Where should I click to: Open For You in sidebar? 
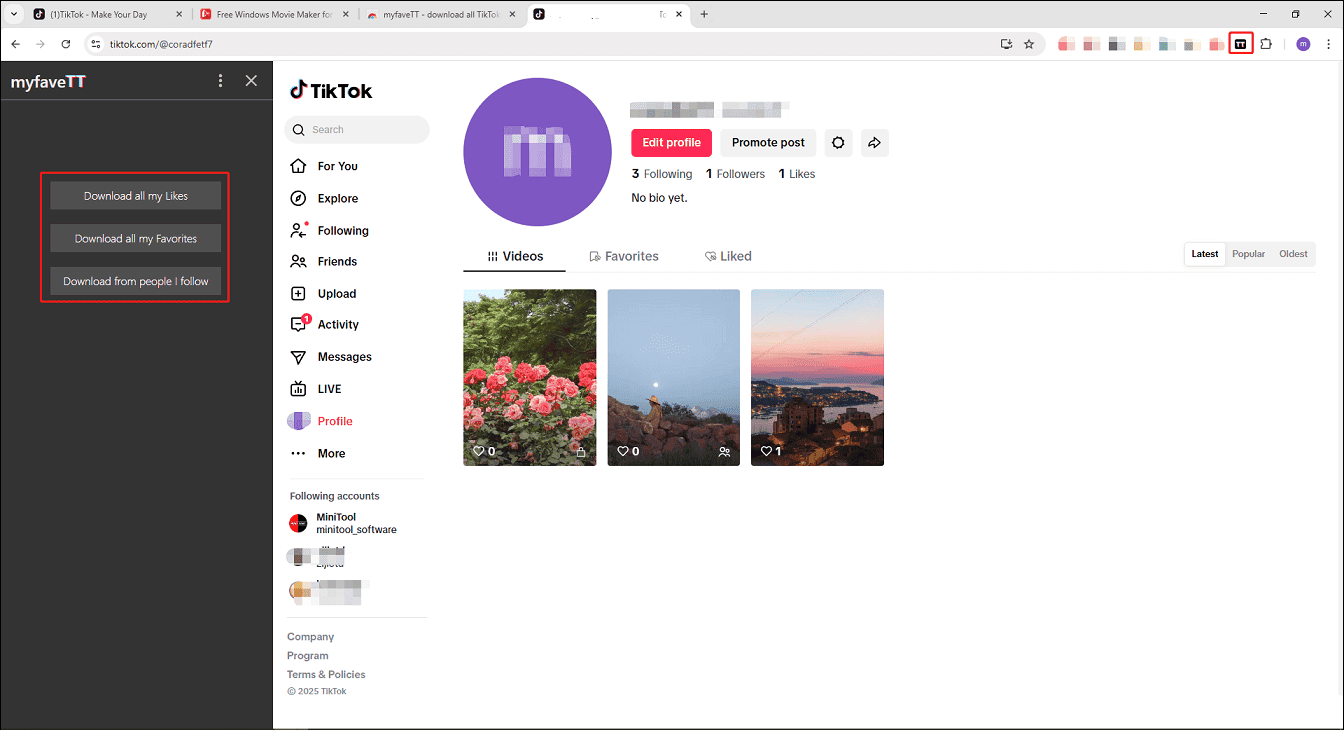tap(324, 166)
